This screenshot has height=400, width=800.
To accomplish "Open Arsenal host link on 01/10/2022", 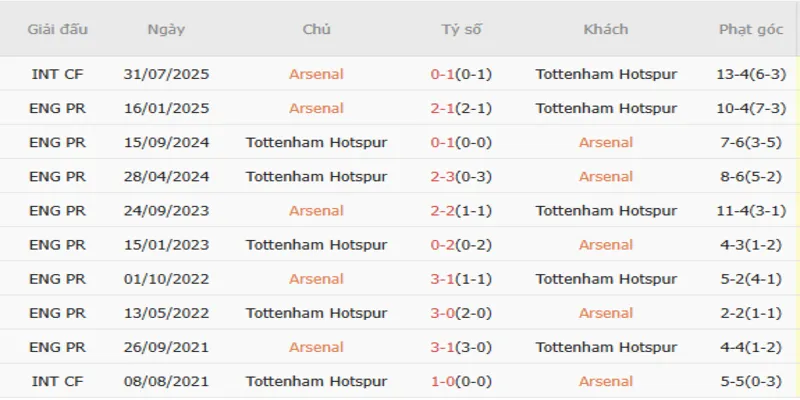I will point(316,278).
